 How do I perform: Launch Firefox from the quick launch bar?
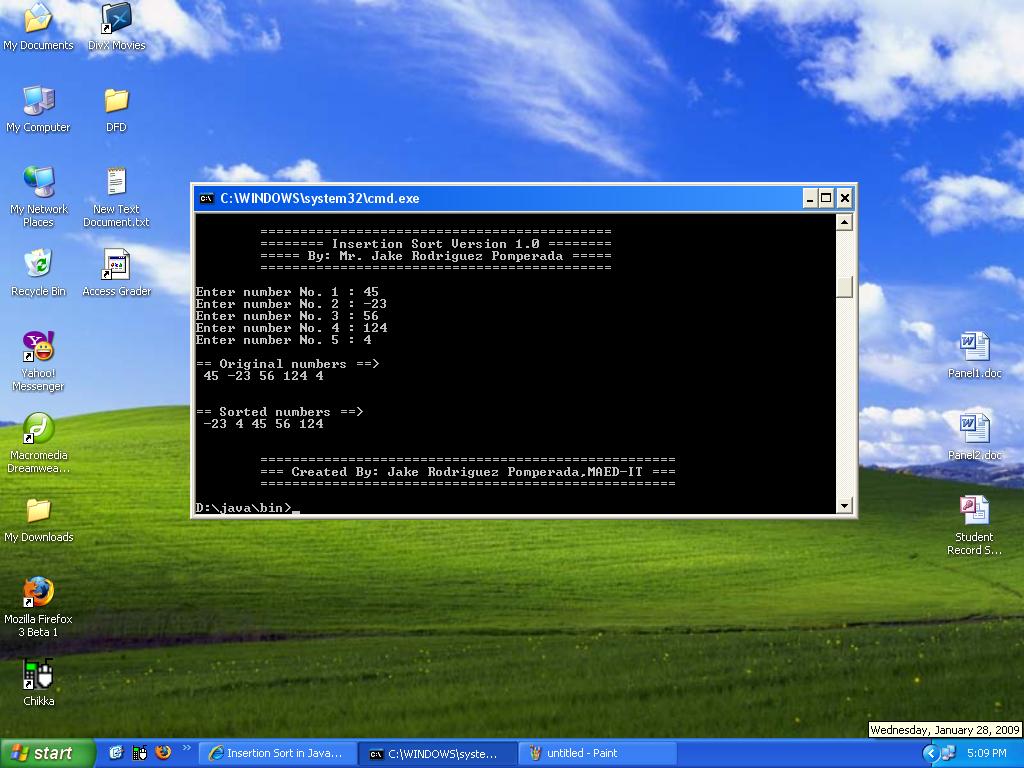coord(163,753)
